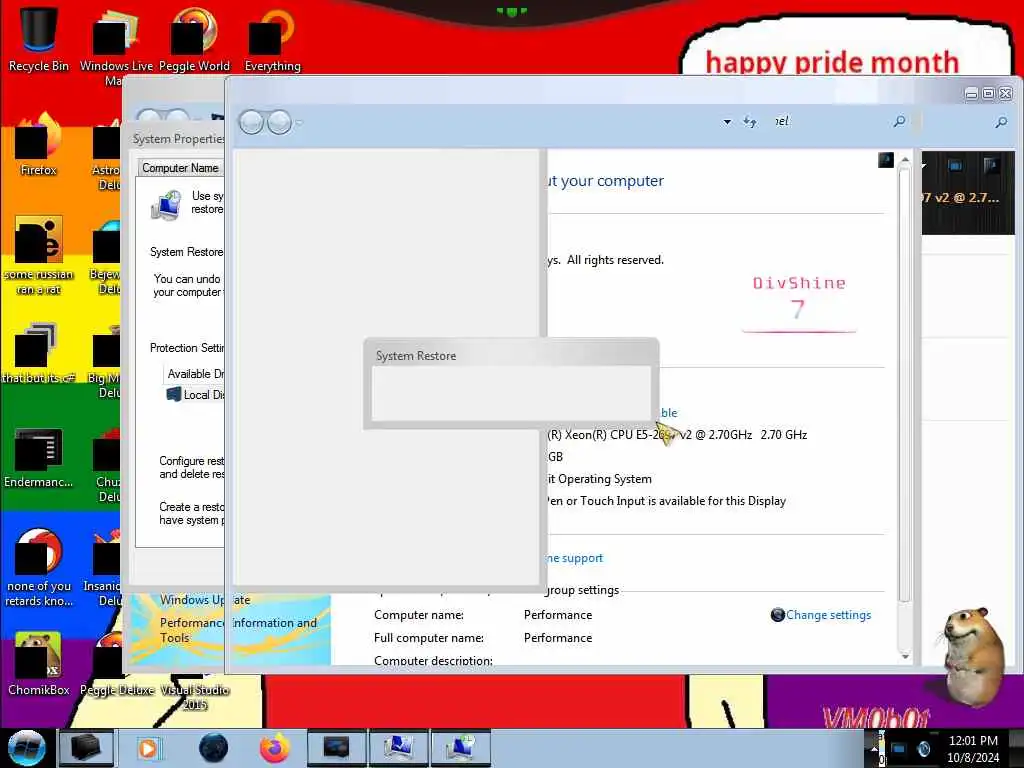Refresh the System window address bar

(x=750, y=121)
